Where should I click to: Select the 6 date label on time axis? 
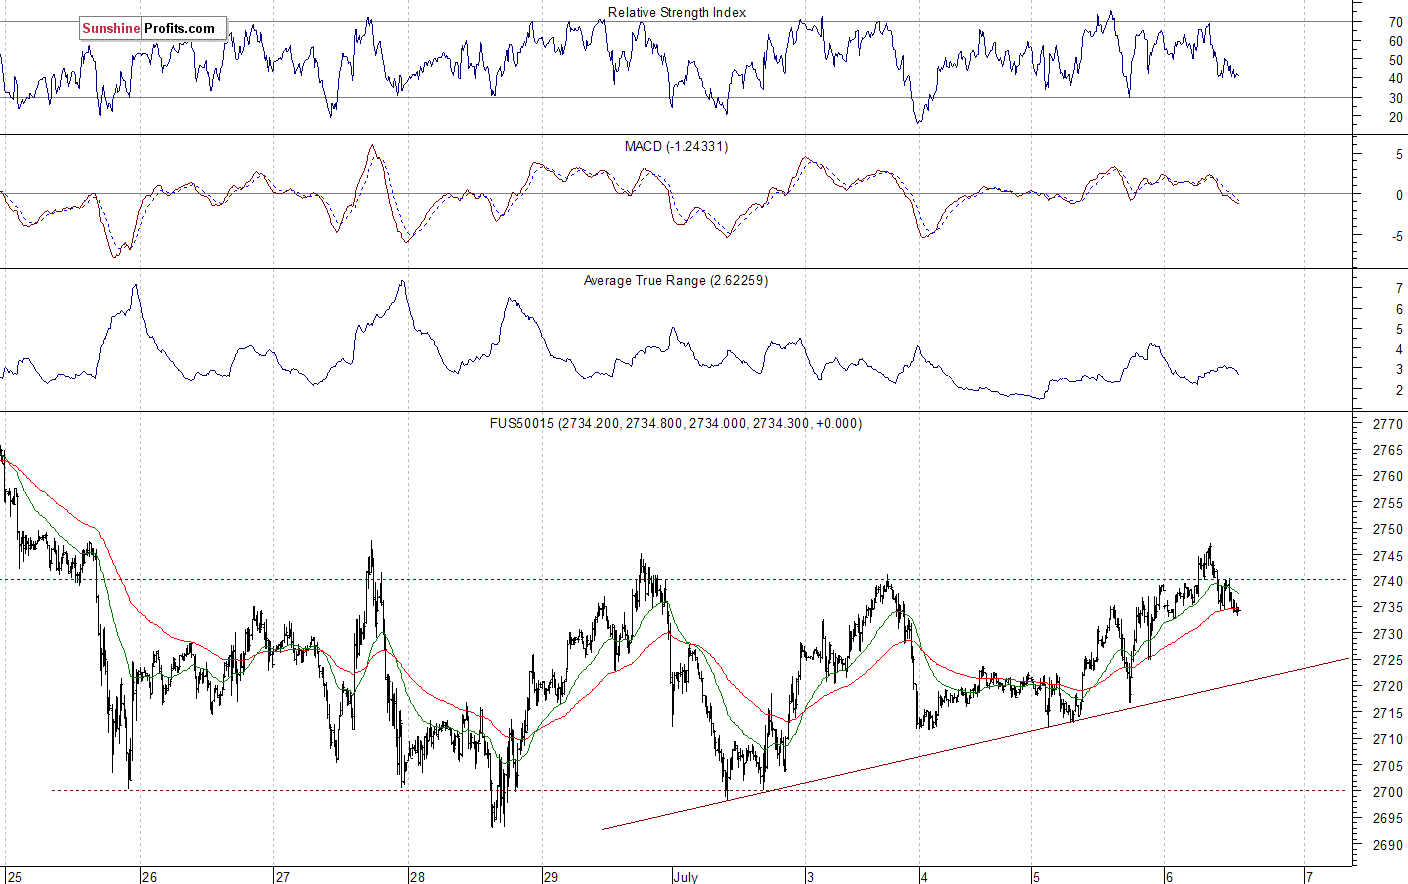(x=1169, y=877)
